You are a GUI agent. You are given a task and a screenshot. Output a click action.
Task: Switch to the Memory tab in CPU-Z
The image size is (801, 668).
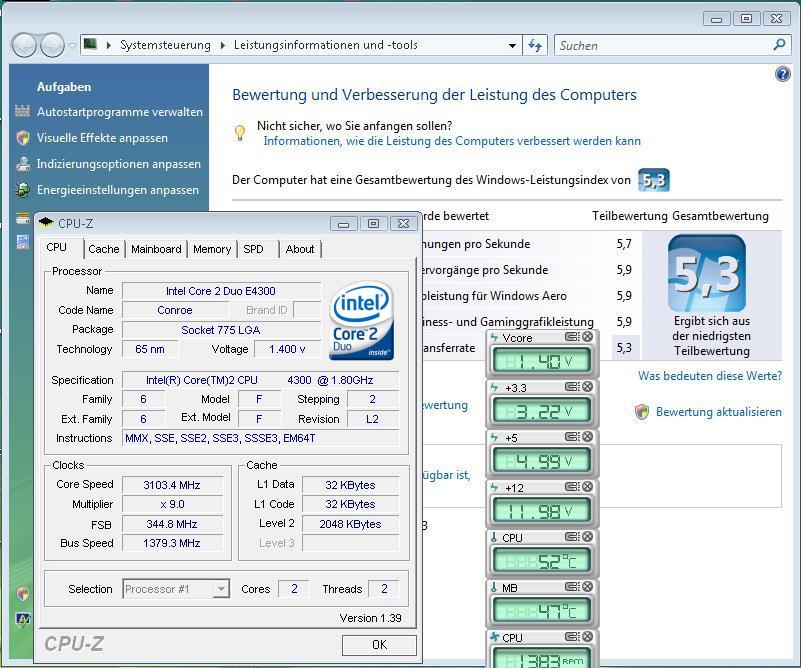point(212,249)
